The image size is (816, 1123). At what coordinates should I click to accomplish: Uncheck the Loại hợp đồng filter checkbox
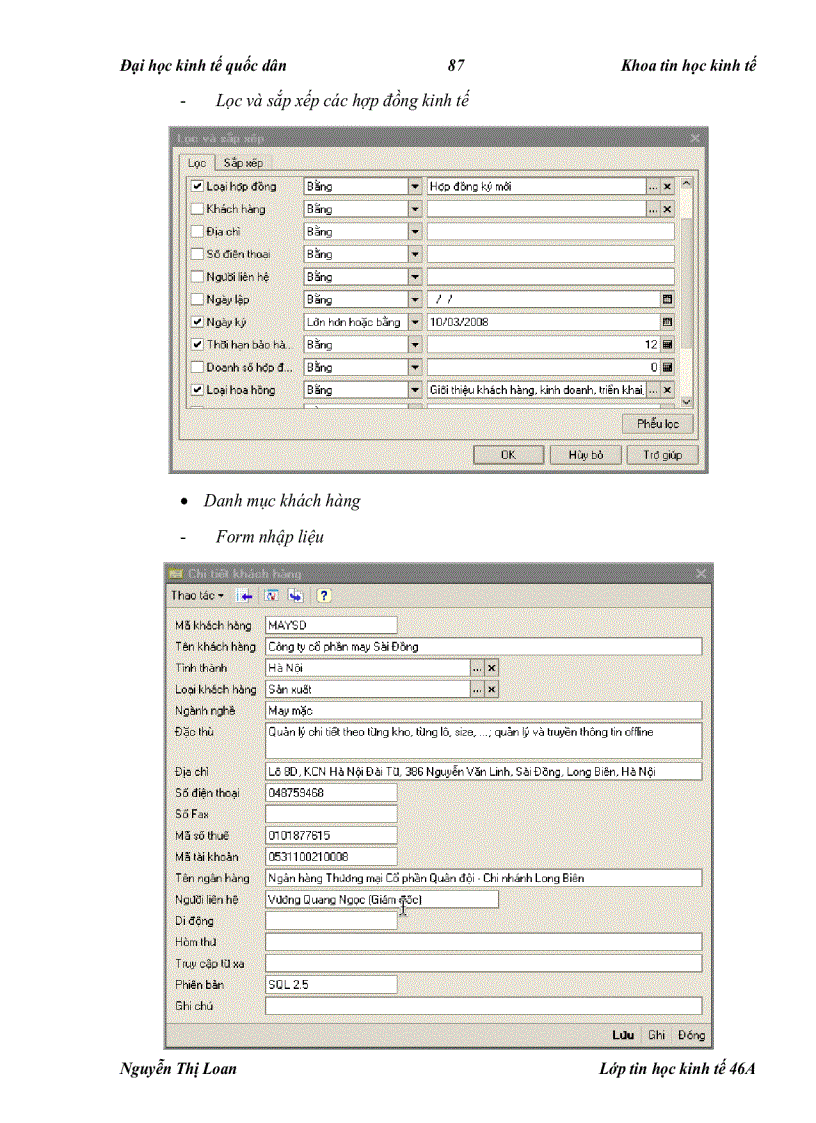coord(197,186)
